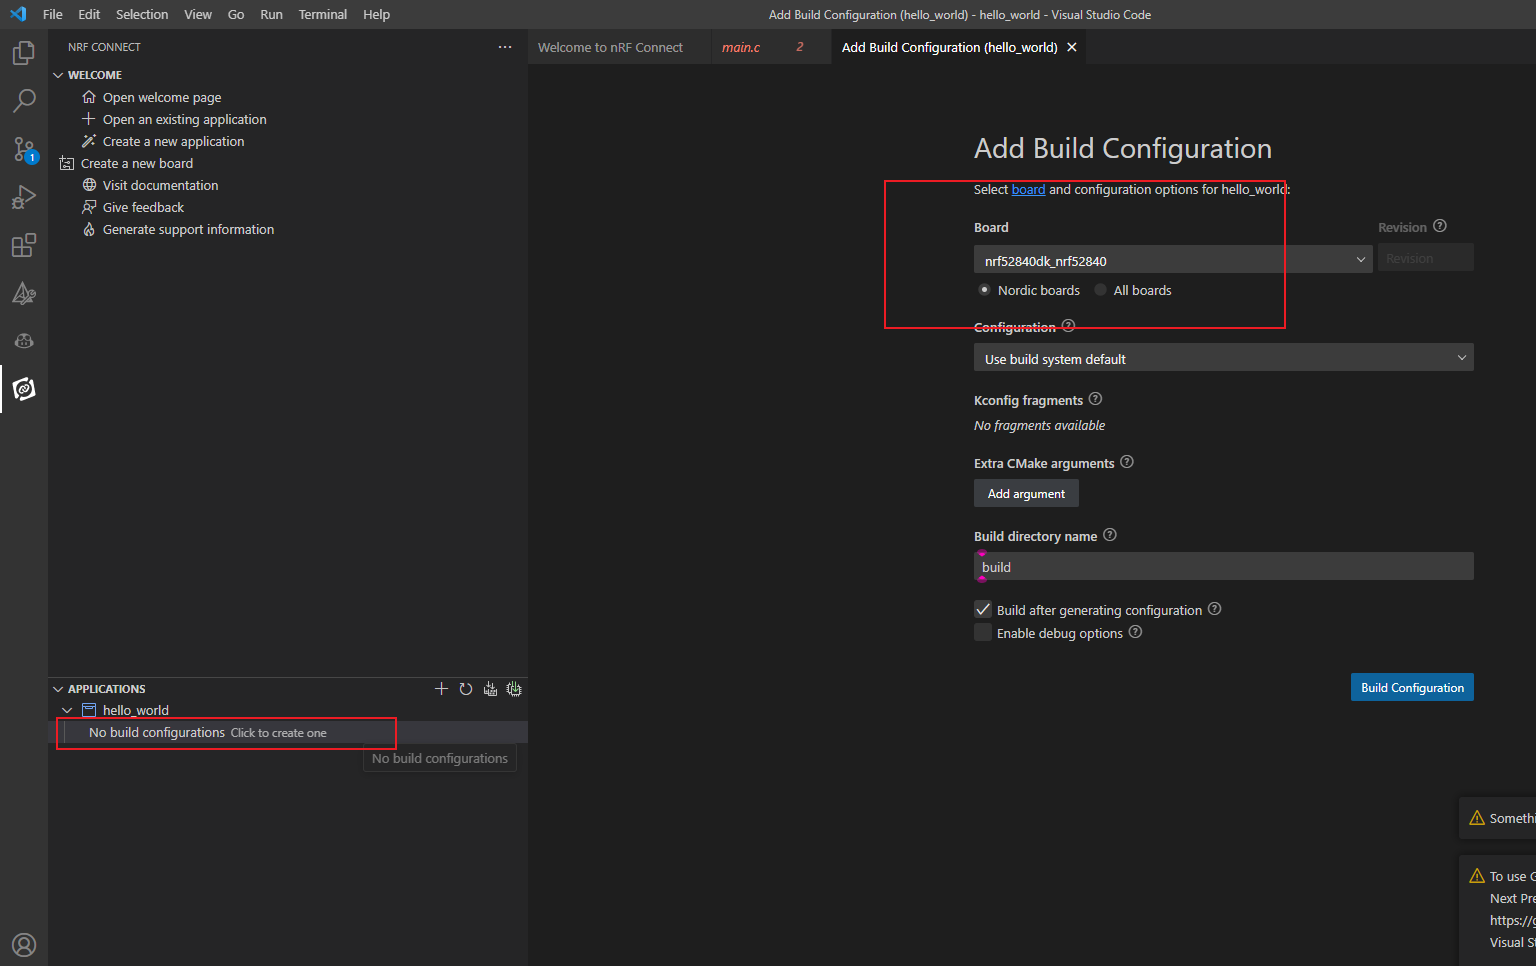The width and height of the screenshot is (1536, 966).
Task: Focus the Build directory name input field
Action: tap(1223, 566)
